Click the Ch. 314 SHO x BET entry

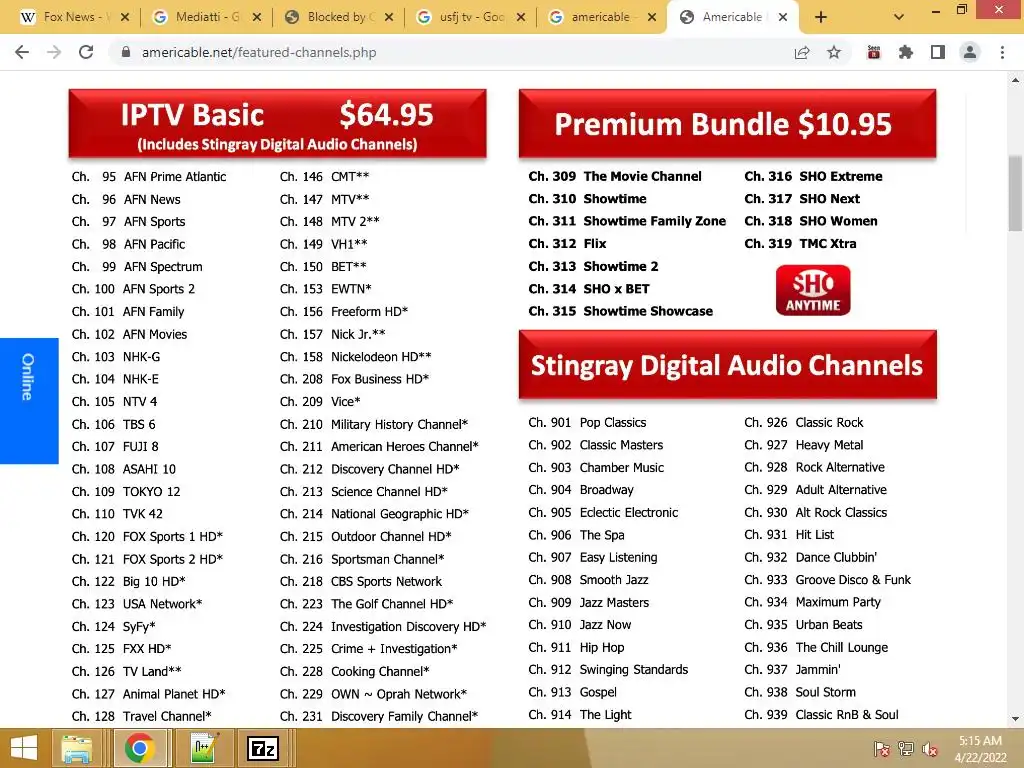[x=589, y=289]
